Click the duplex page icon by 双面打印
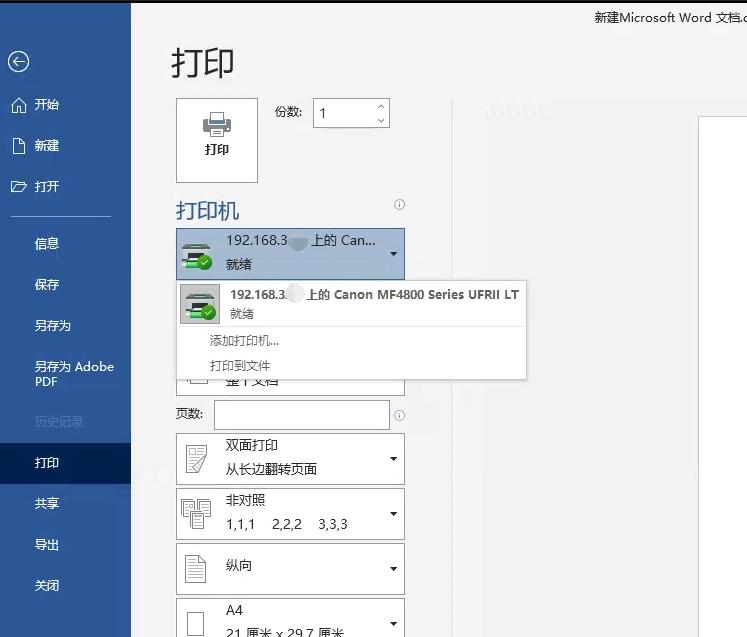 (196, 459)
